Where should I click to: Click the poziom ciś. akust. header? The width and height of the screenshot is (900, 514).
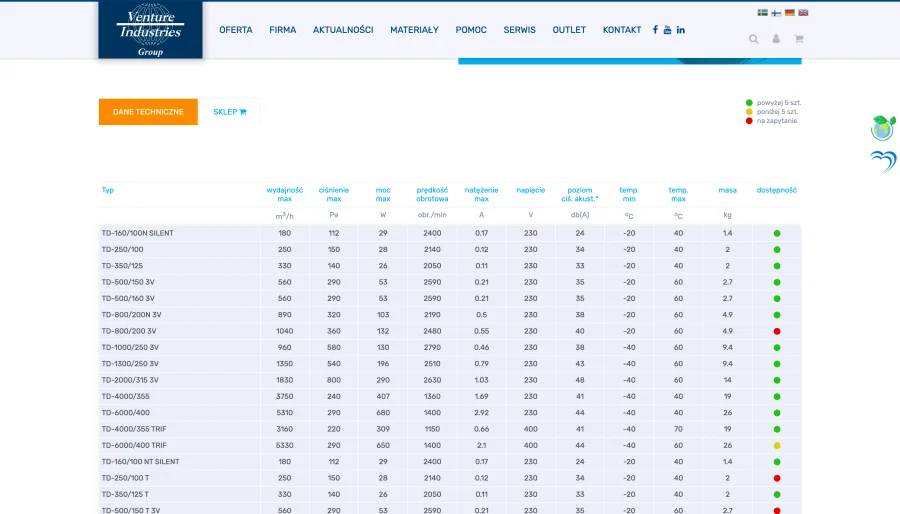580,194
